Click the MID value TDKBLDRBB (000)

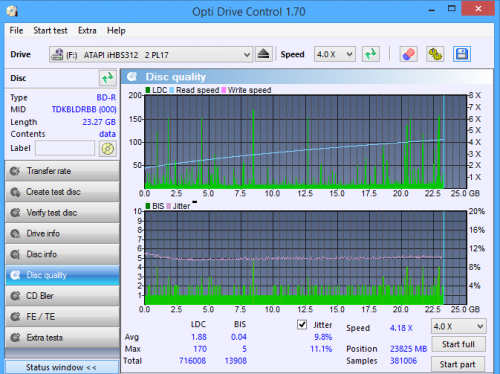84,110
